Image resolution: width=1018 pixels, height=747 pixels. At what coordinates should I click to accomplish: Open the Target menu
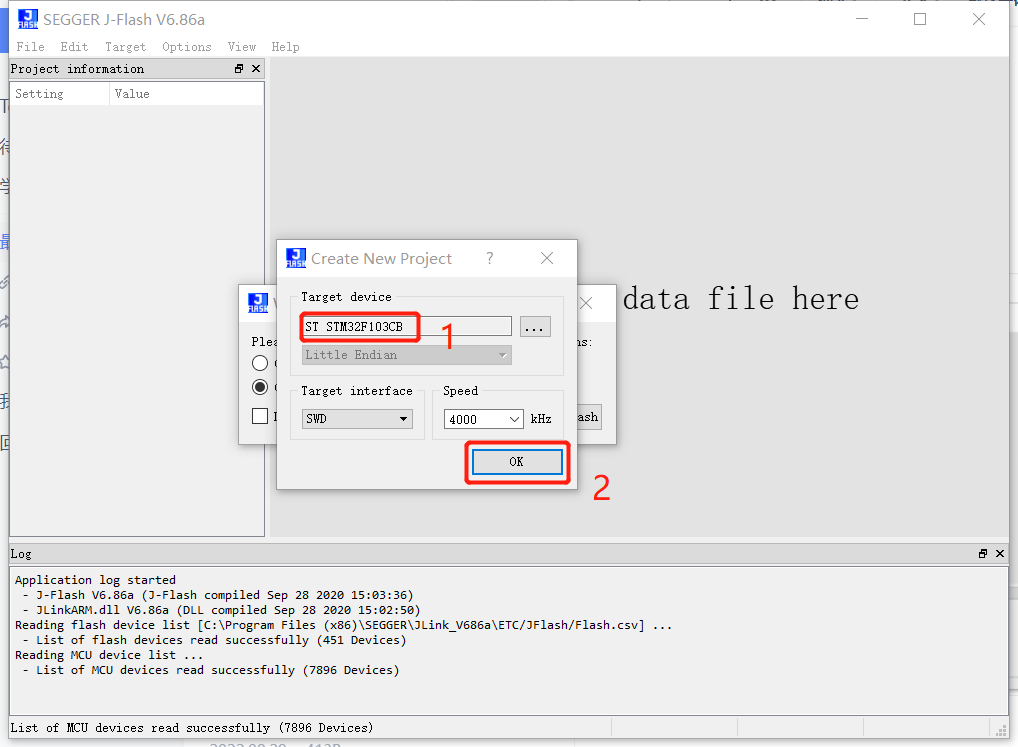tap(125, 47)
